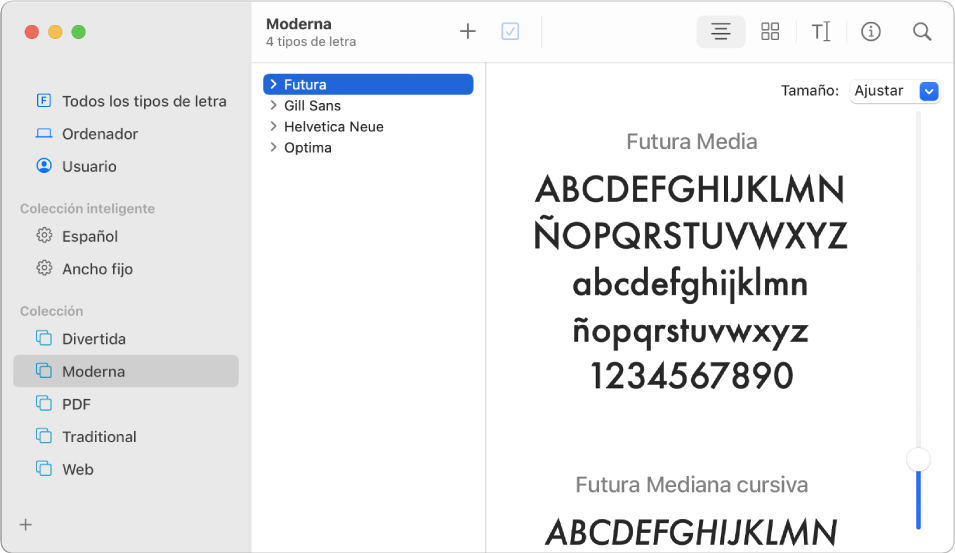The width and height of the screenshot is (955, 553).
Task: Open the Tamaño Ajustar dropdown
Action: [x=894, y=91]
